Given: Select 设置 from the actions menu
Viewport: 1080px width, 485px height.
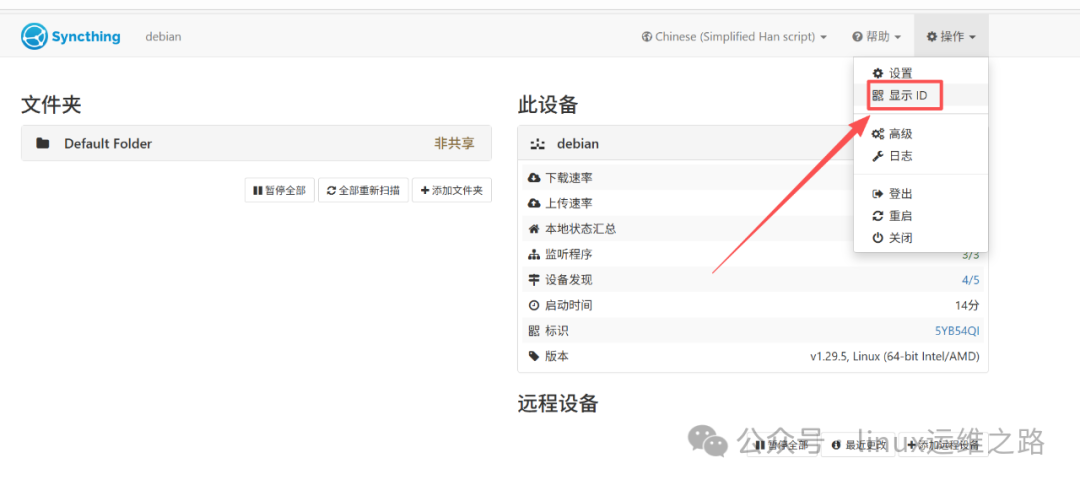Looking at the screenshot, I should [920, 73].
